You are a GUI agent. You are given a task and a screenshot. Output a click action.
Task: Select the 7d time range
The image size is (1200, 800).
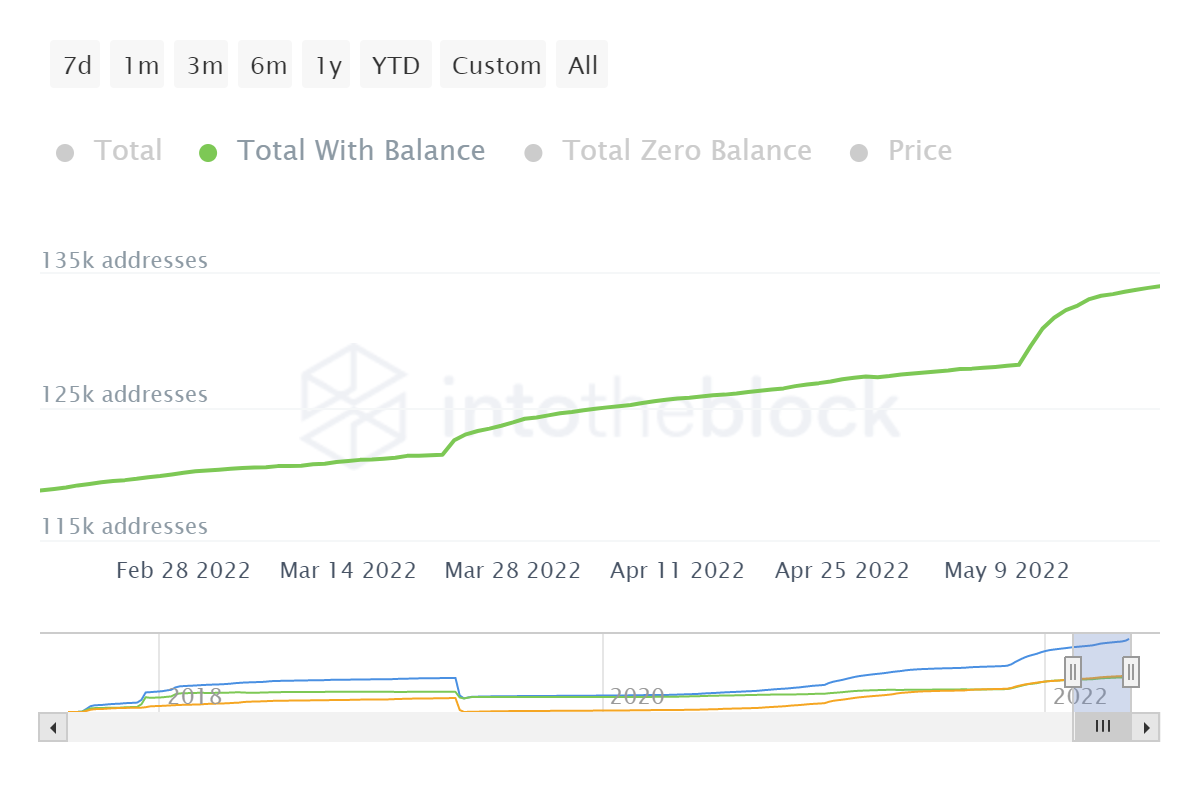pyautogui.click(x=76, y=66)
